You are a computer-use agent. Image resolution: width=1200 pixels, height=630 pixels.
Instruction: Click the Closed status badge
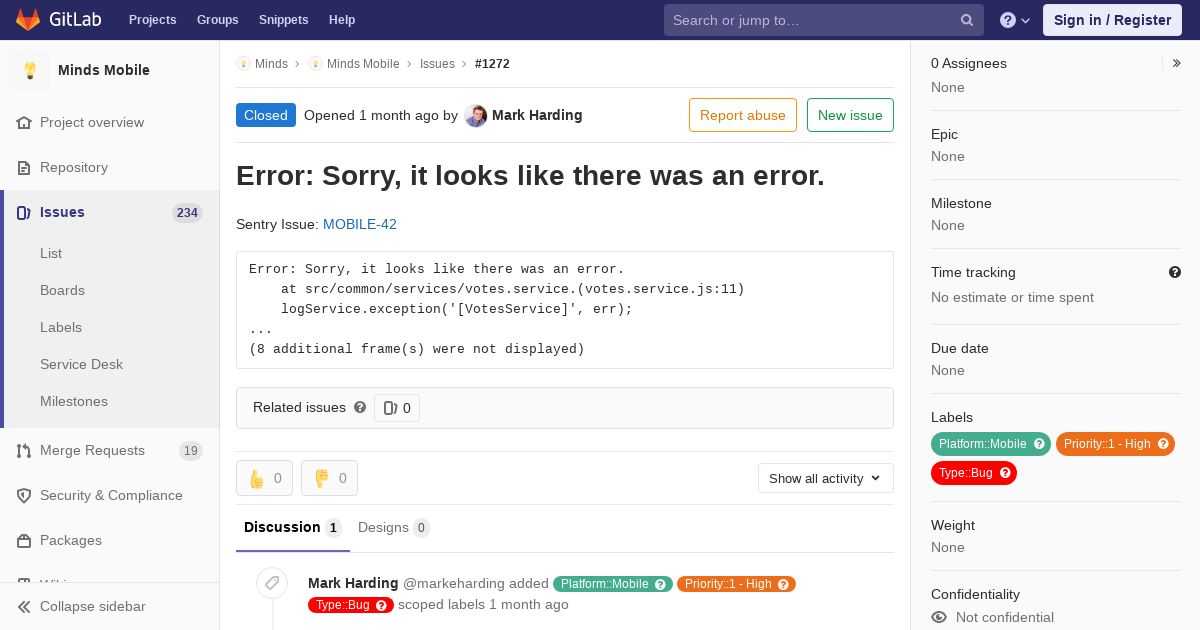click(x=266, y=115)
